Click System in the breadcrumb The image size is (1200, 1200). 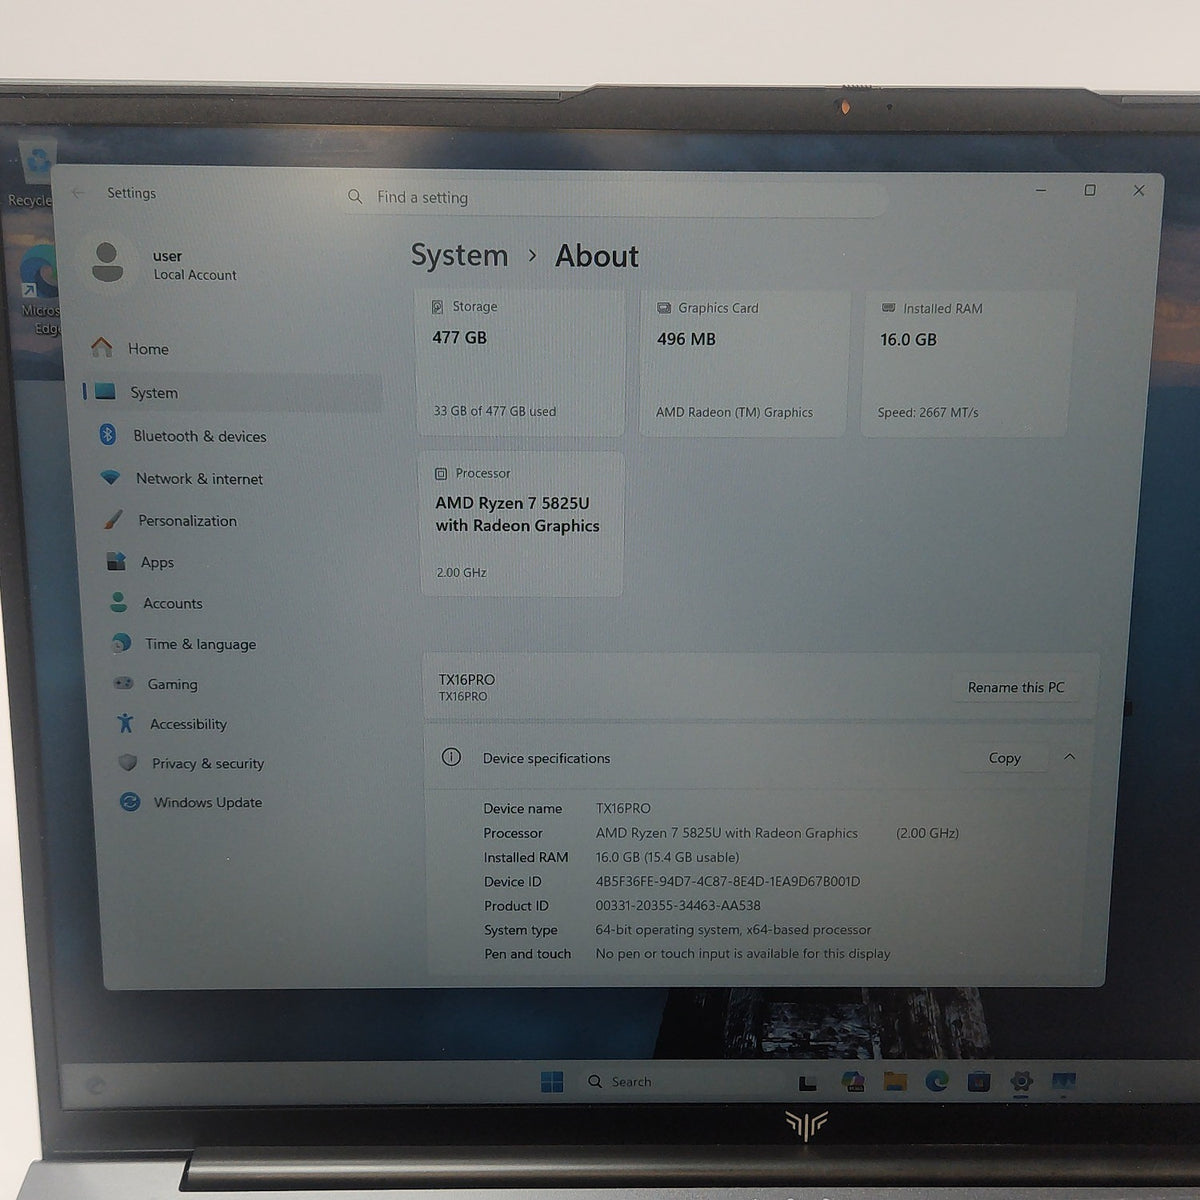click(x=459, y=256)
